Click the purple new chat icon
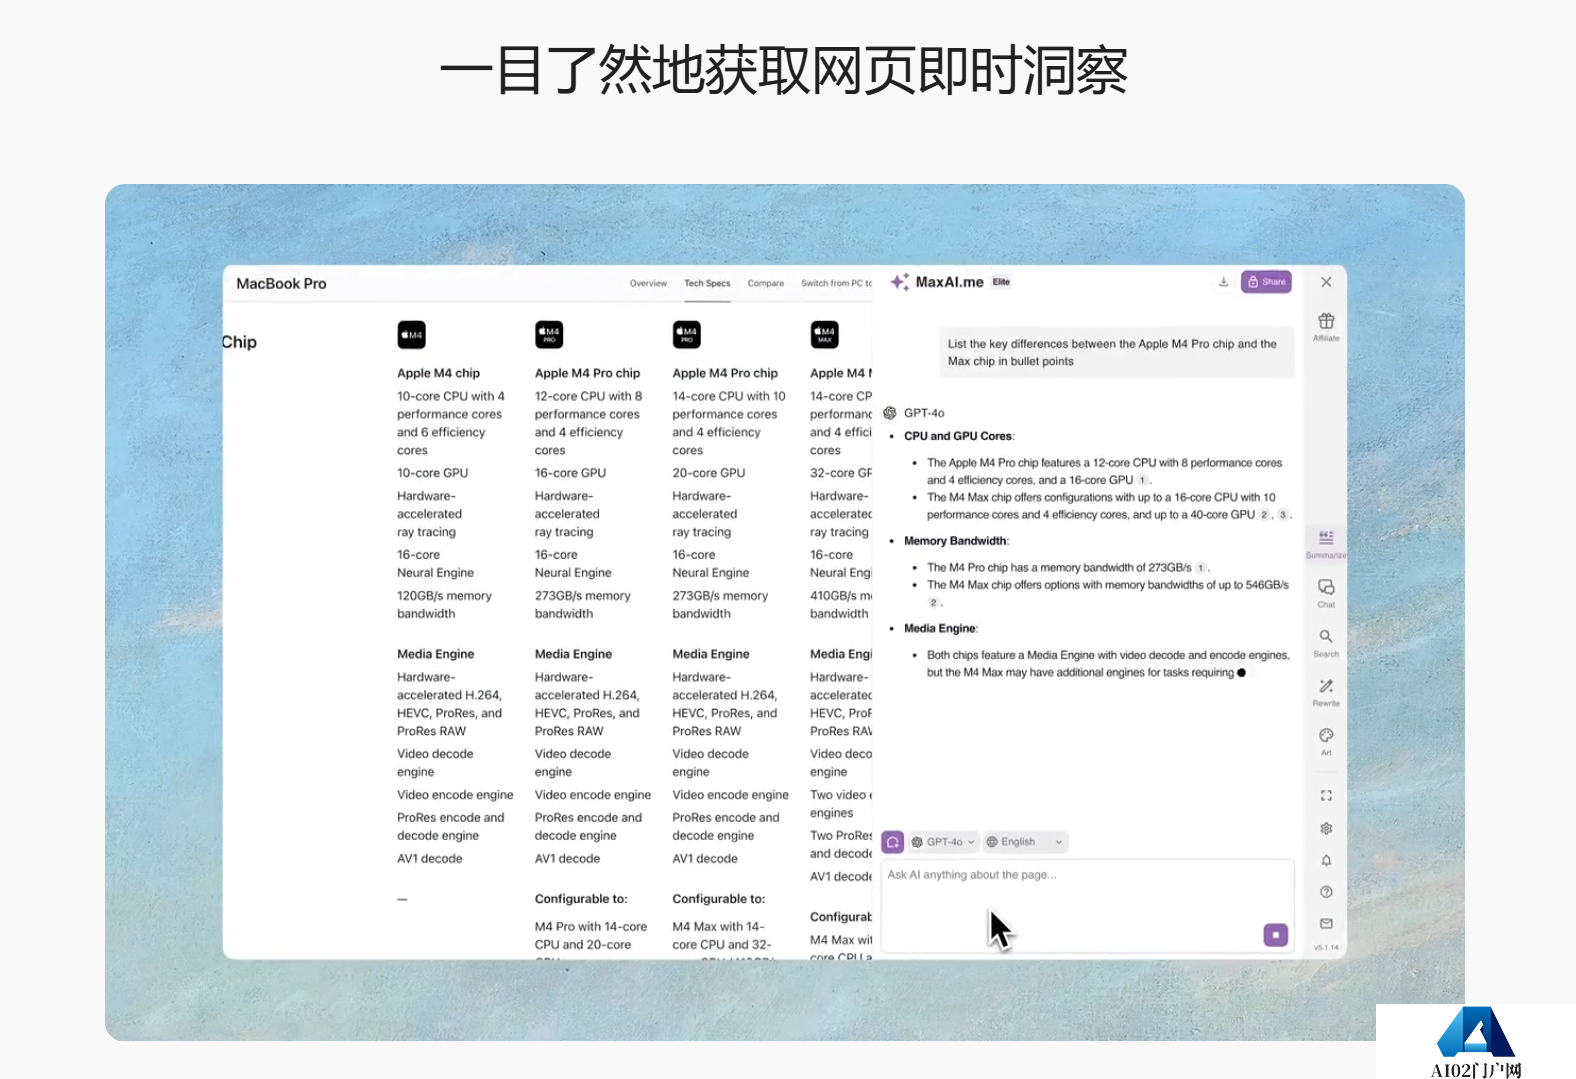 [893, 842]
